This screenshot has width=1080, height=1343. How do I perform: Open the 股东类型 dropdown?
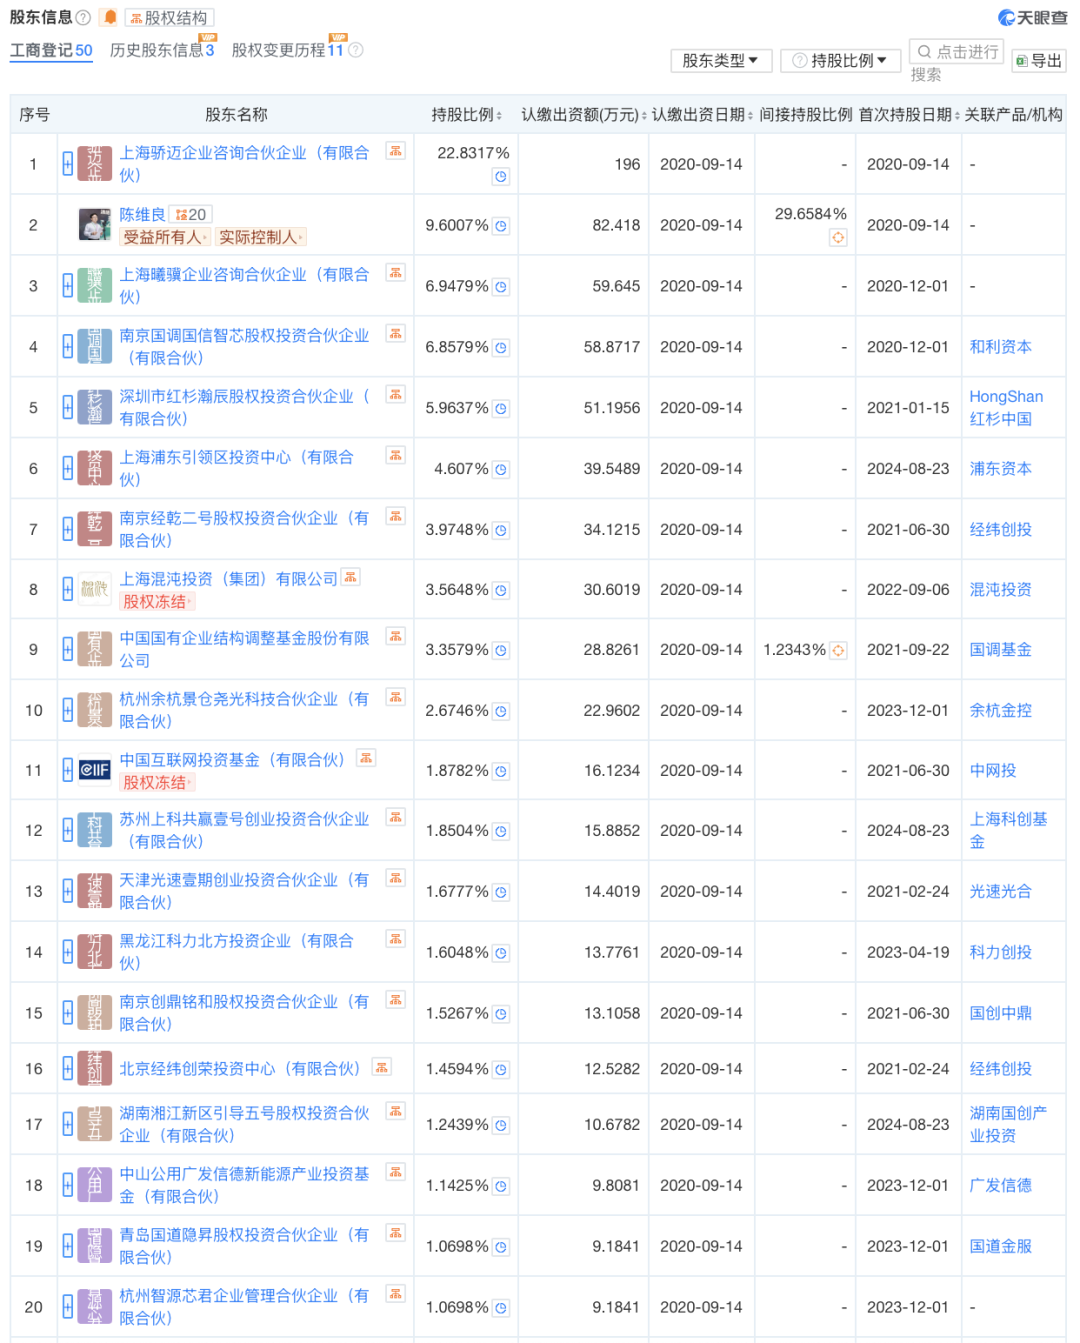[720, 60]
